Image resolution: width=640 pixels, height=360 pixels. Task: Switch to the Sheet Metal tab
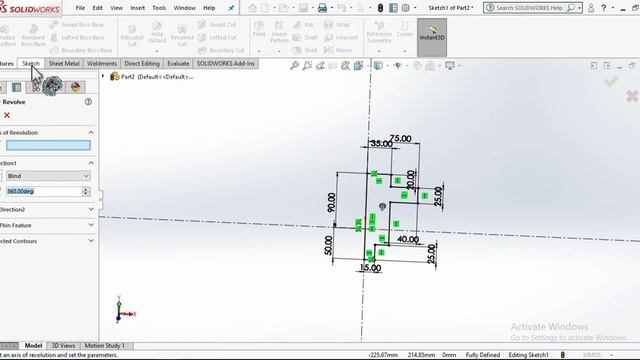[64, 63]
